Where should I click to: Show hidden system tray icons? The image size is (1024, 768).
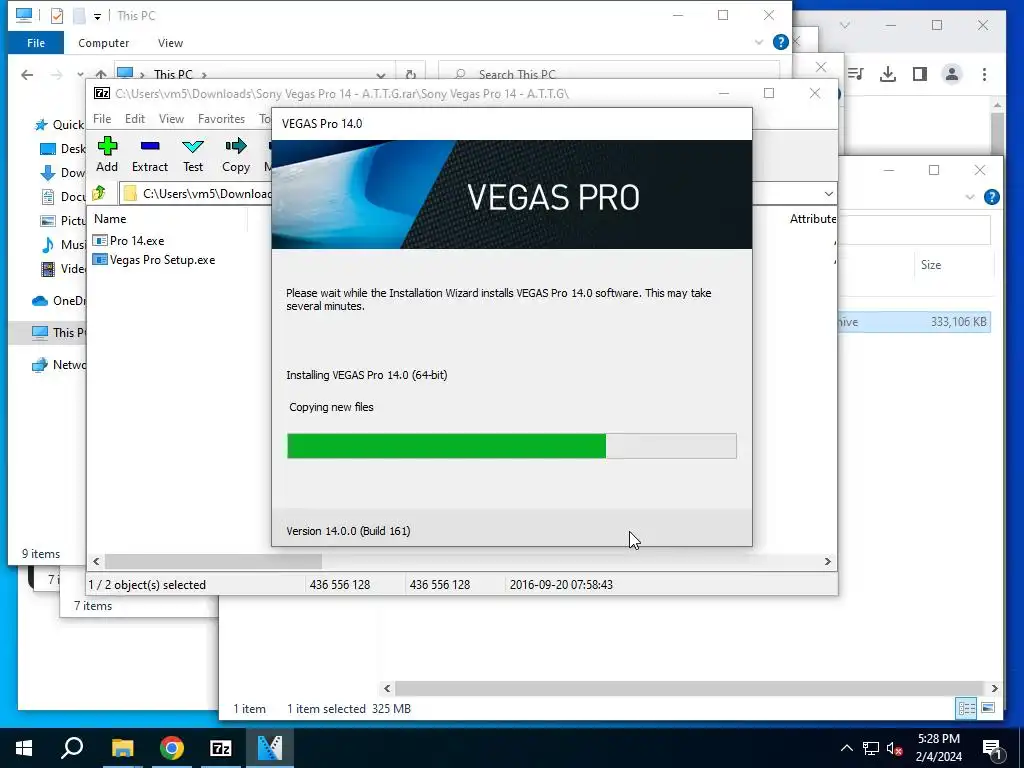click(x=846, y=748)
